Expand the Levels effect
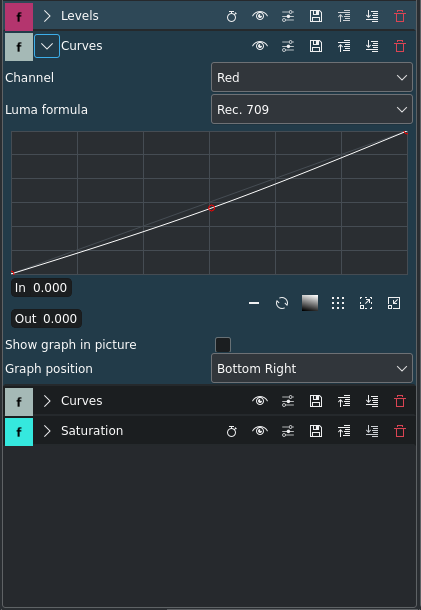Viewport: 421px width, 610px height. tap(47, 16)
